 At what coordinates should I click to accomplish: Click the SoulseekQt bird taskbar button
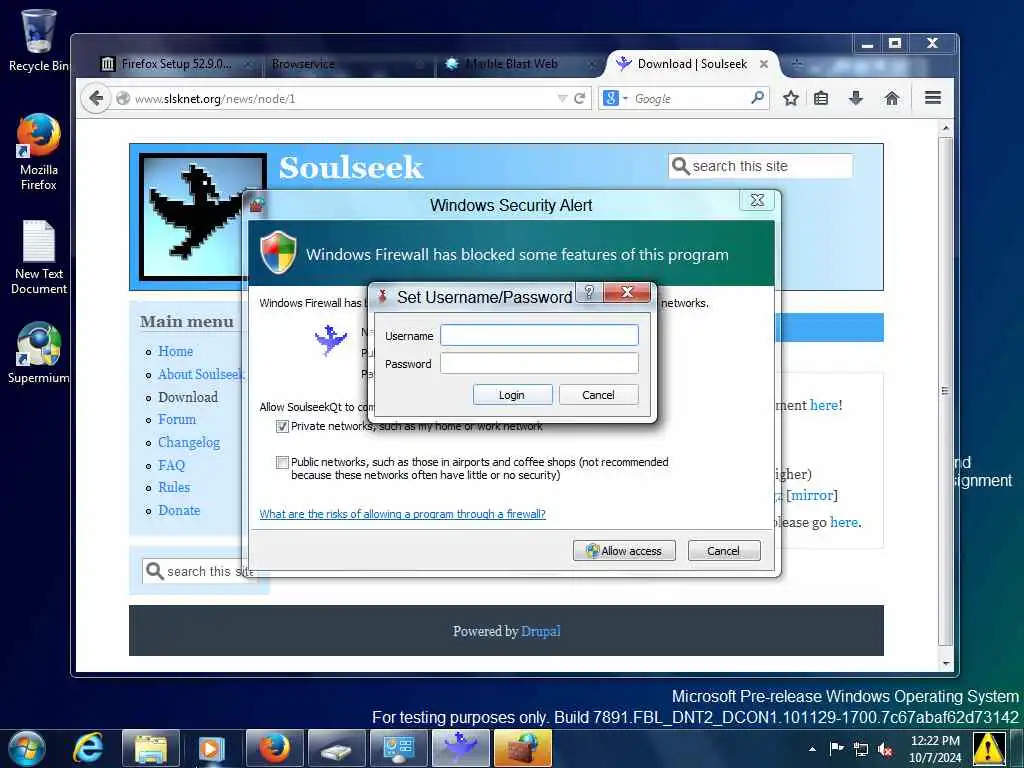click(x=460, y=748)
